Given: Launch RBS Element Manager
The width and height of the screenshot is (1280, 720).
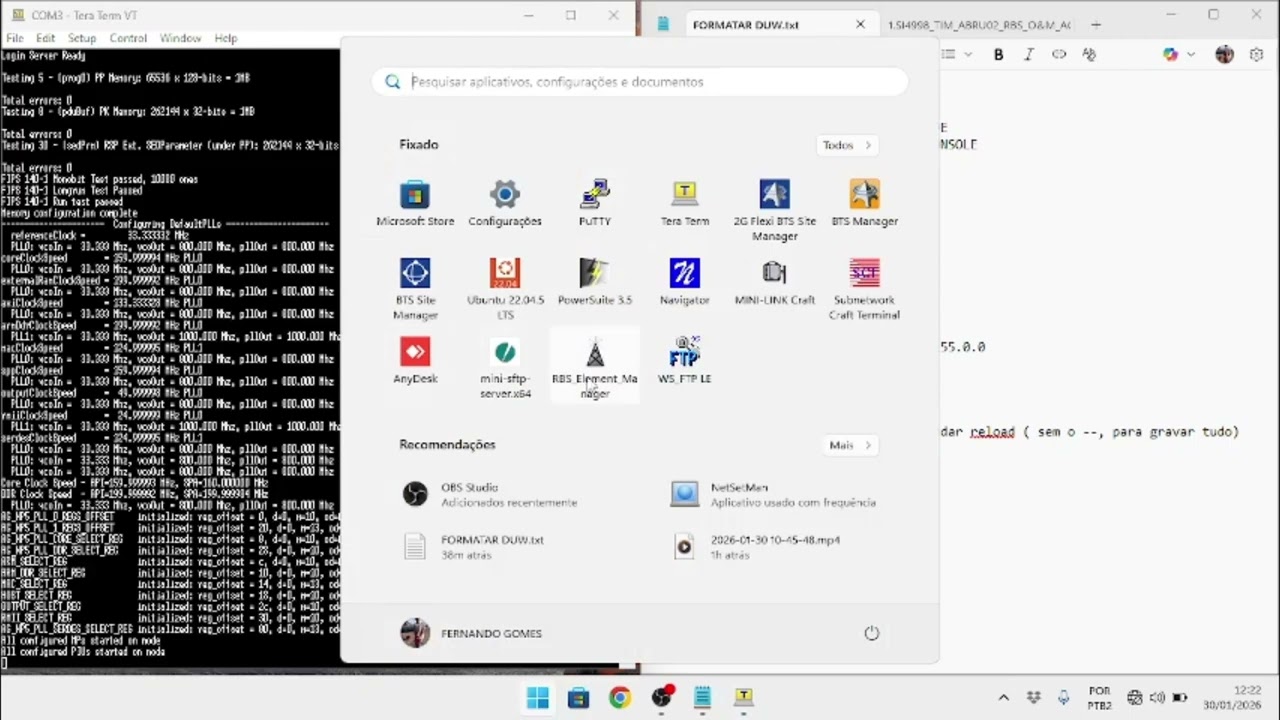Looking at the screenshot, I should pyautogui.click(x=595, y=368).
